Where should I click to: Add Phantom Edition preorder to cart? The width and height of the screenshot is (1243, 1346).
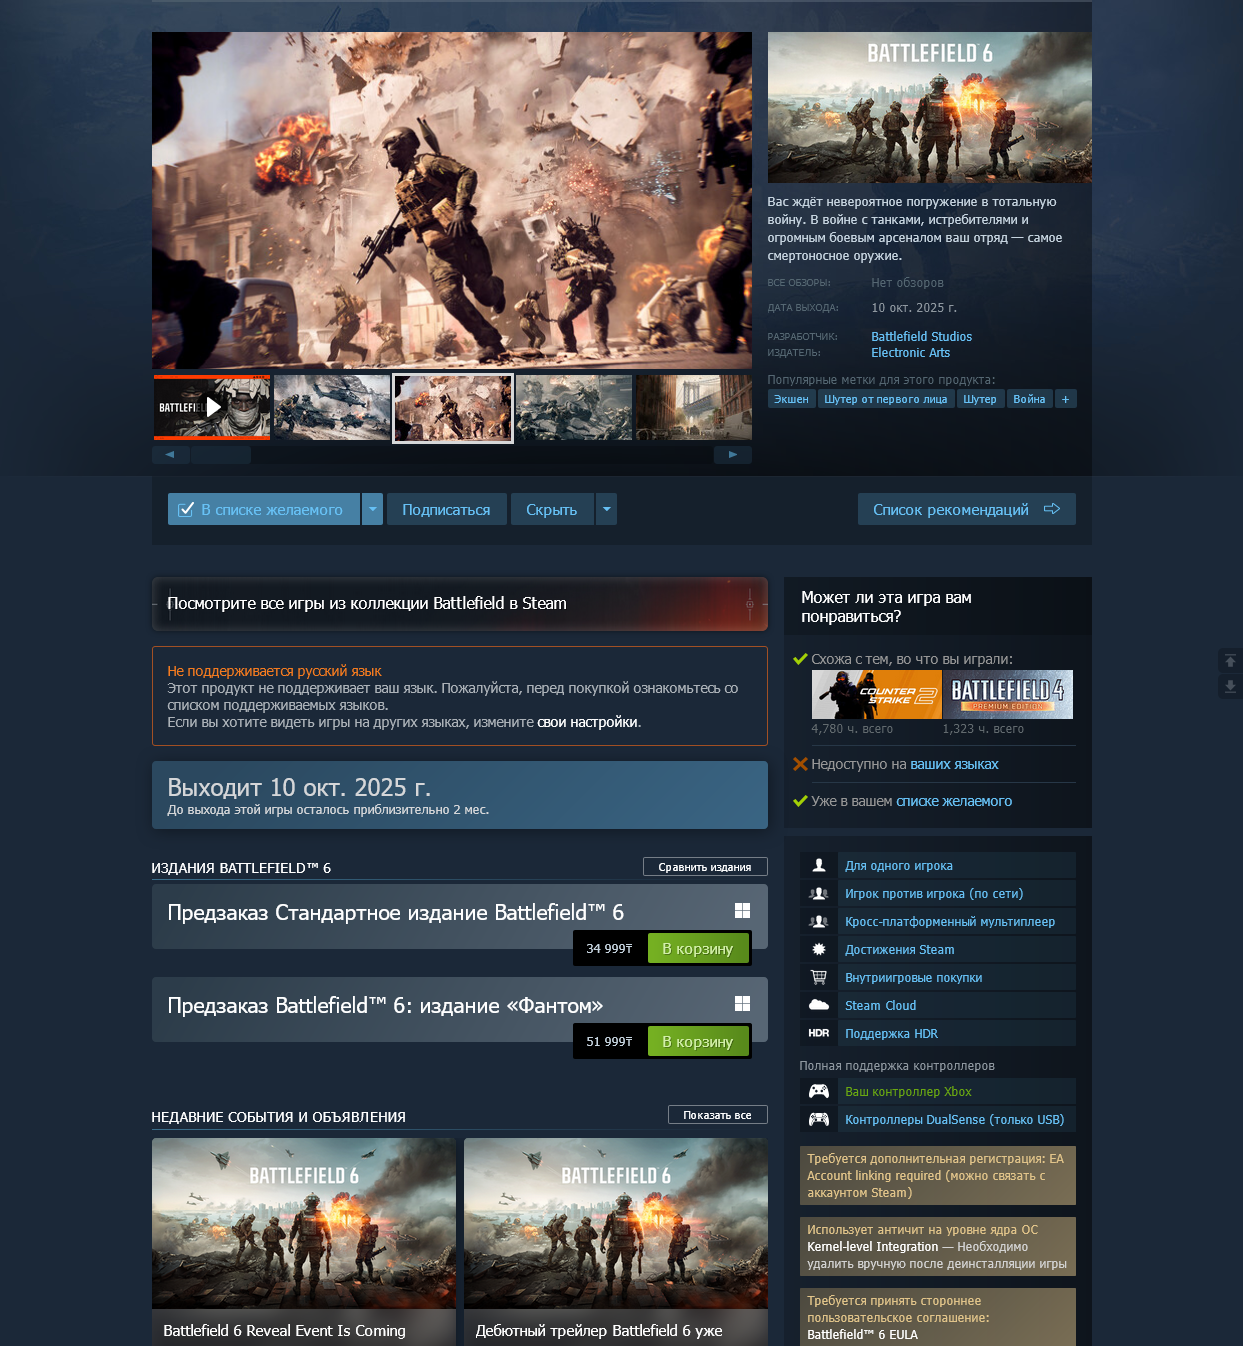698,1041
